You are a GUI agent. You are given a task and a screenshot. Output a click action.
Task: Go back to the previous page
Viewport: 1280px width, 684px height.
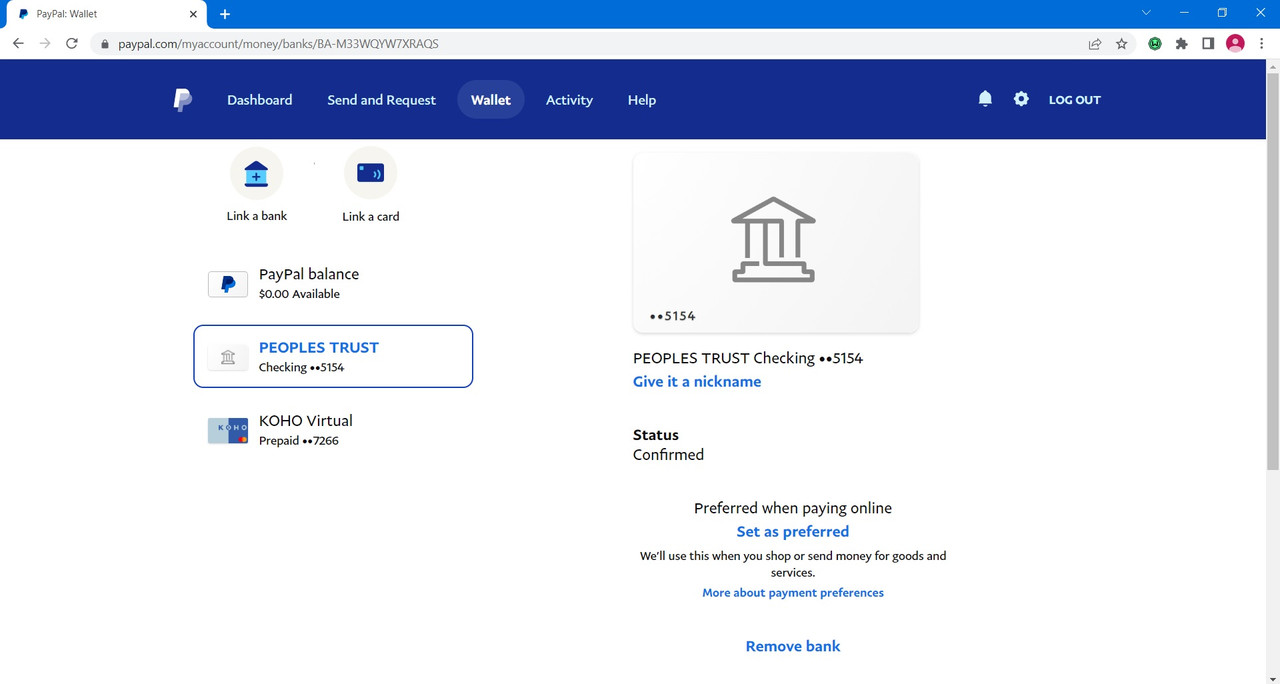(18, 43)
